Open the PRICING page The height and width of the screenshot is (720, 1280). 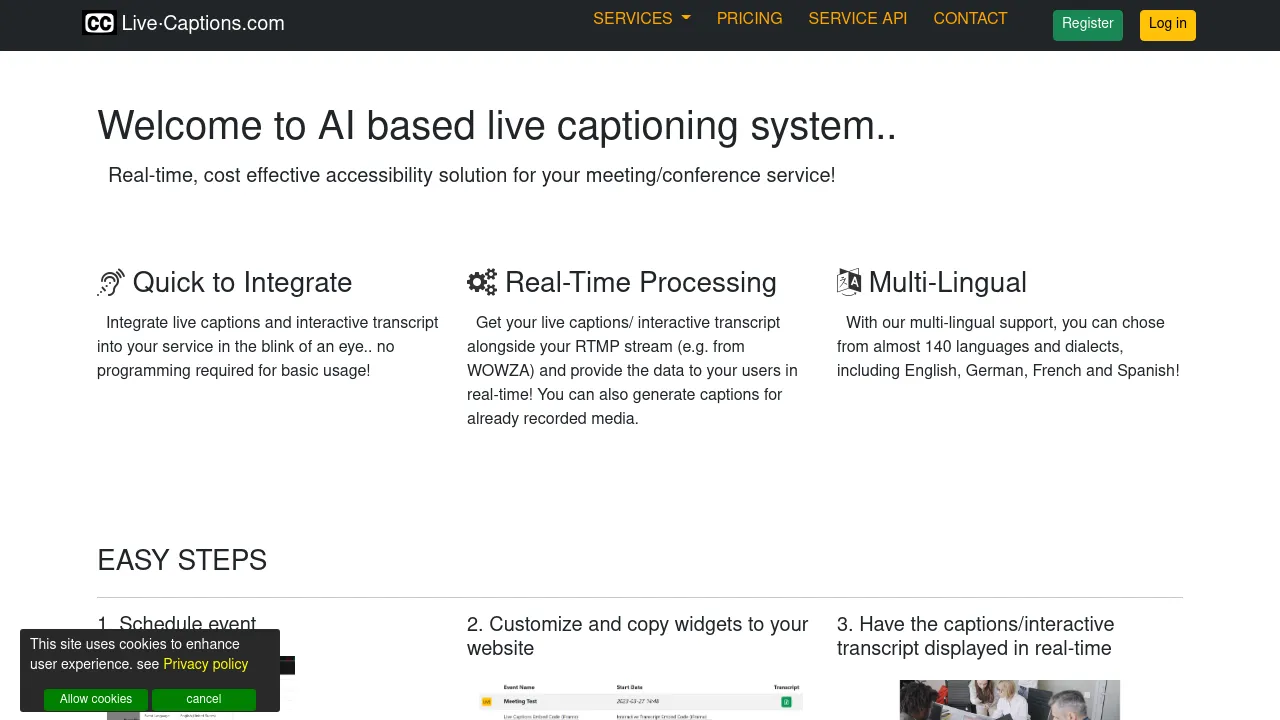[749, 18]
